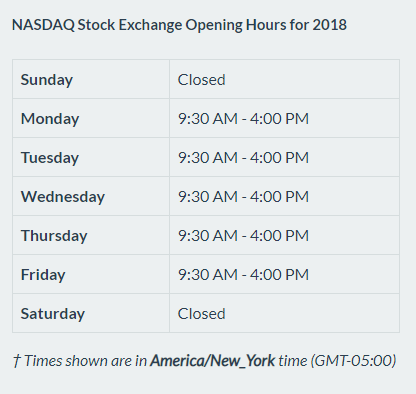The image size is (416, 394).
Task: Select the Monday row label
Action: click(50, 119)
